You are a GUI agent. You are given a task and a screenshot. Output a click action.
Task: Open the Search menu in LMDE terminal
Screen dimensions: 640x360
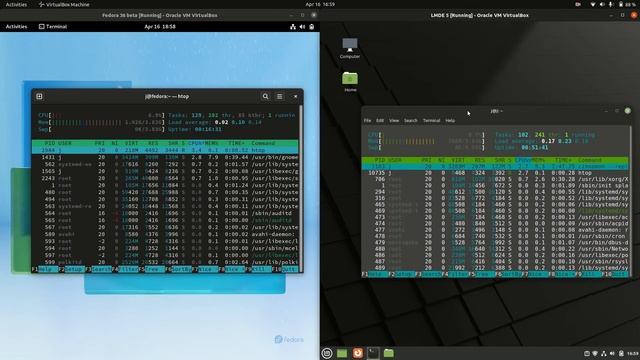[411, 120]
